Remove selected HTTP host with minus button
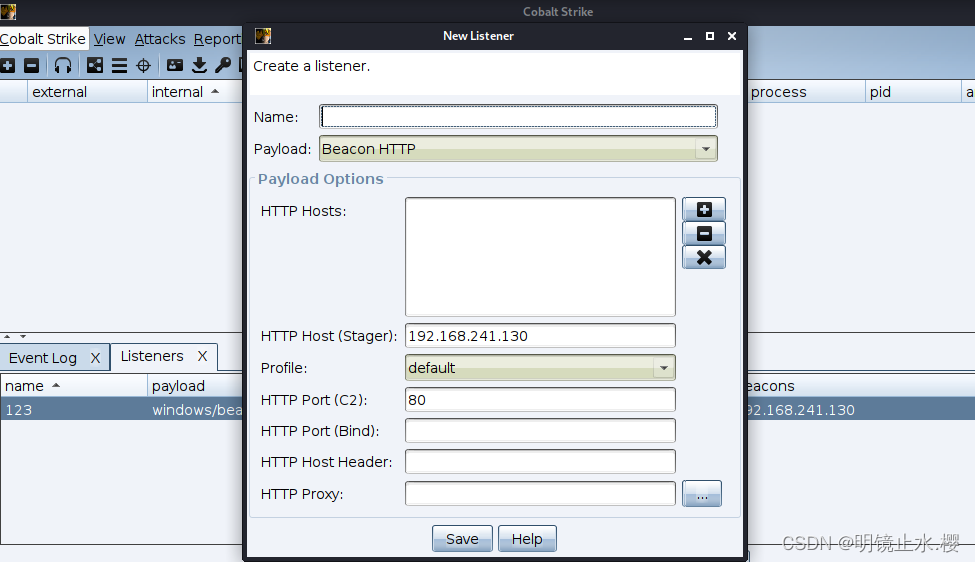 704,233
